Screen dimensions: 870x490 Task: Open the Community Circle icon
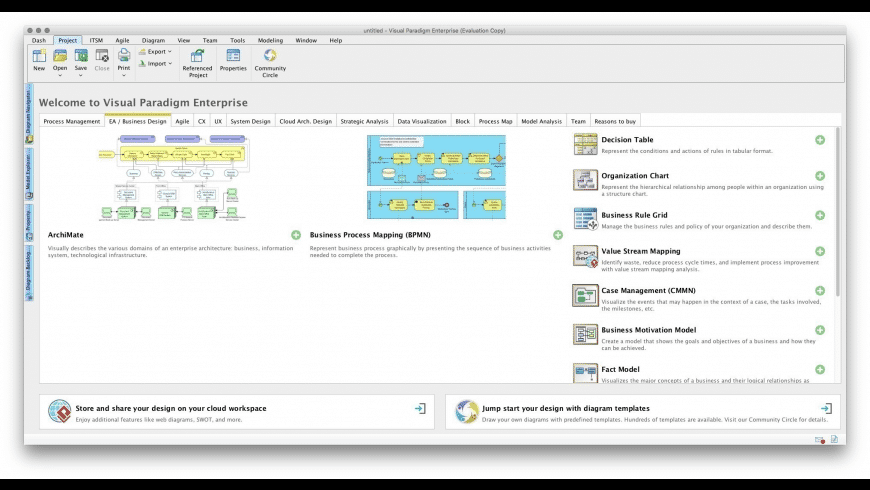pos(270,55)
